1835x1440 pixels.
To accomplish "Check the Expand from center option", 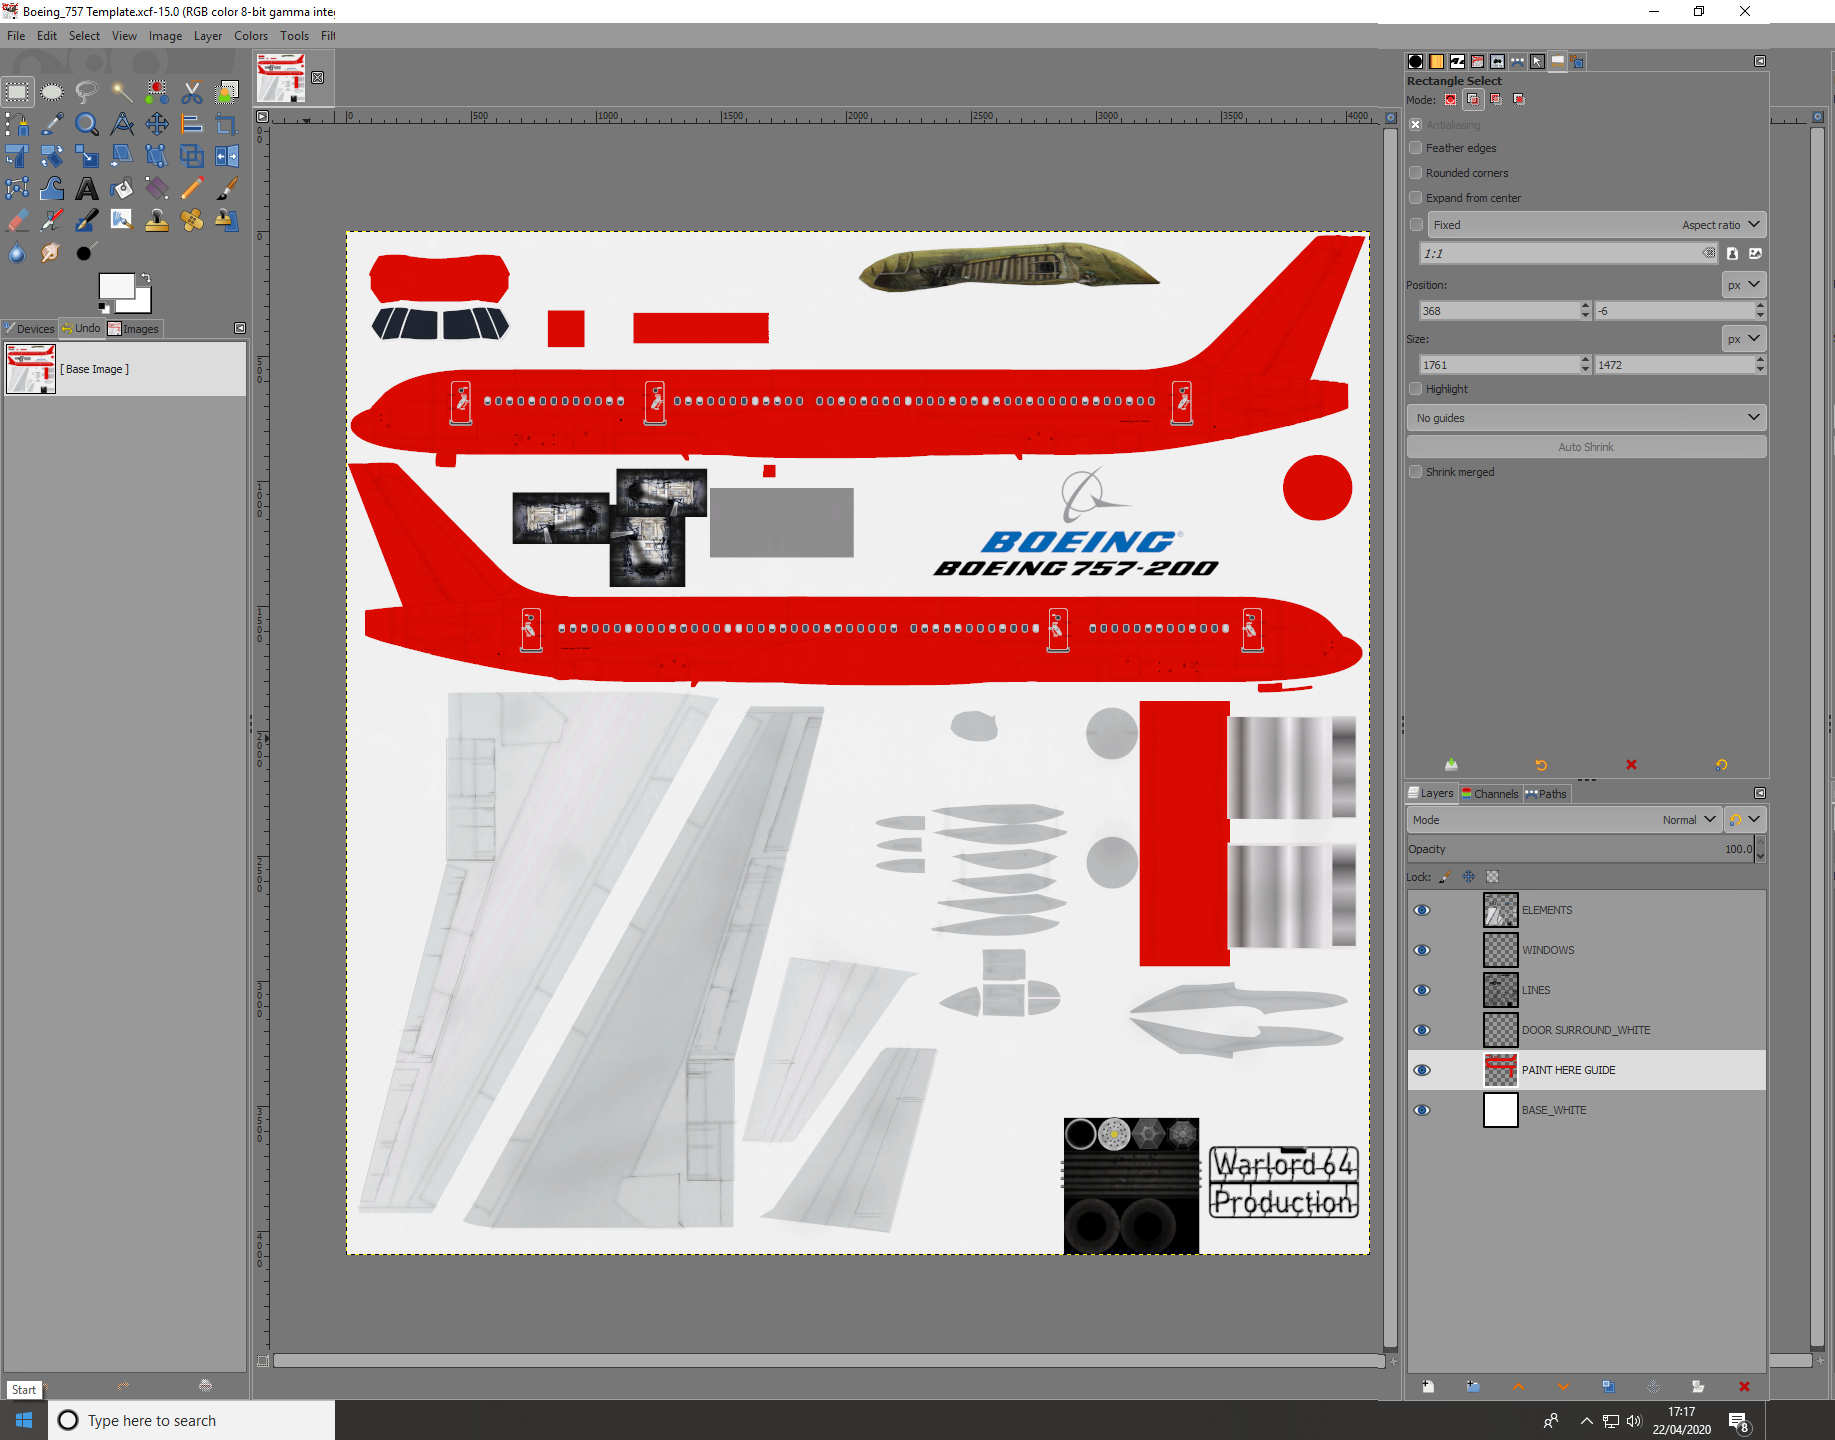I will (x=1416, y=198).
